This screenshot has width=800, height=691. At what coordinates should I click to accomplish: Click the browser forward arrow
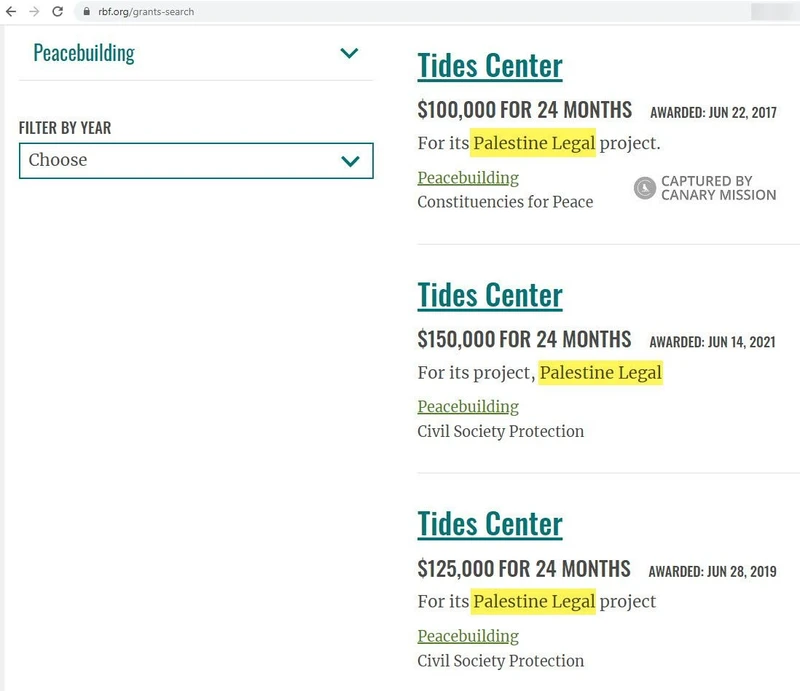coord(35,12)
